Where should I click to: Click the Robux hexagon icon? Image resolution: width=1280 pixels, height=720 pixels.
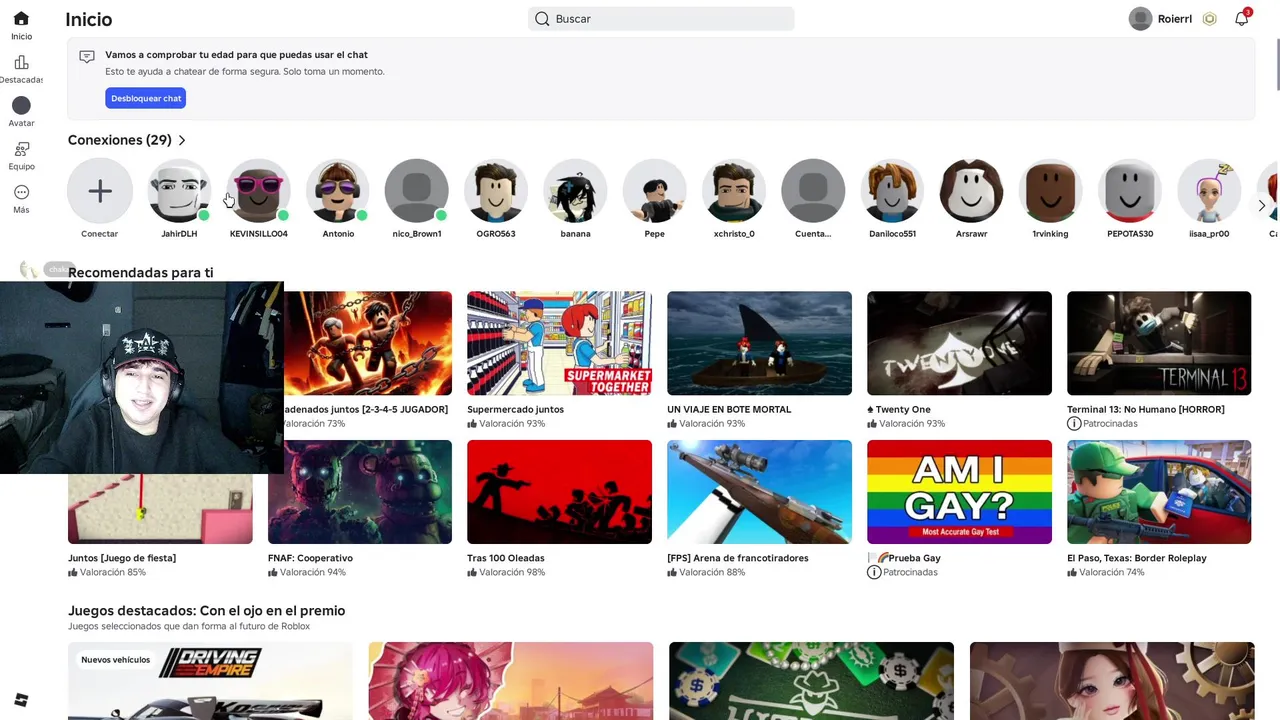point(1209,19)
